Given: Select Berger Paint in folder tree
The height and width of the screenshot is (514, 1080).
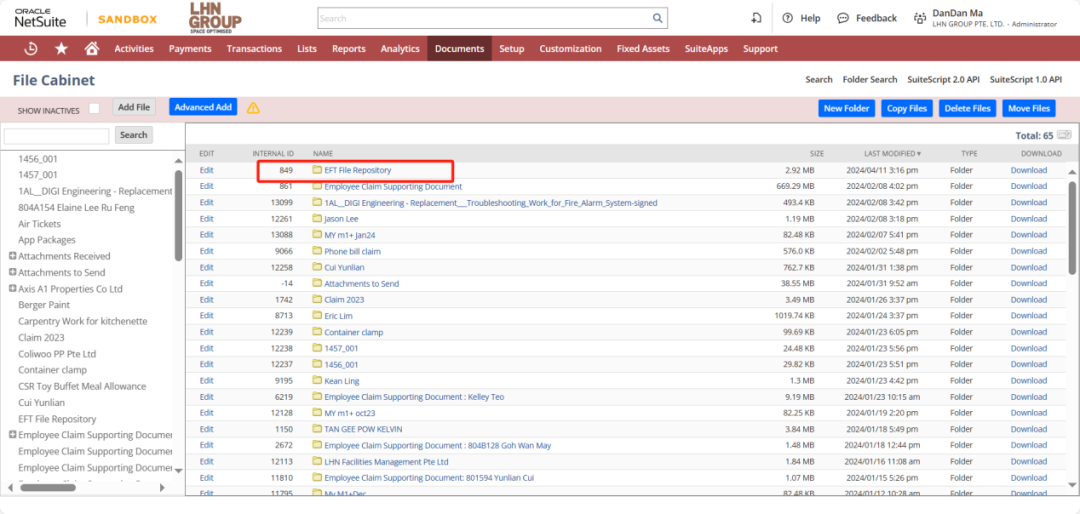Looking at the screenshot, I should pyautogui.click(x=44, y=305).
